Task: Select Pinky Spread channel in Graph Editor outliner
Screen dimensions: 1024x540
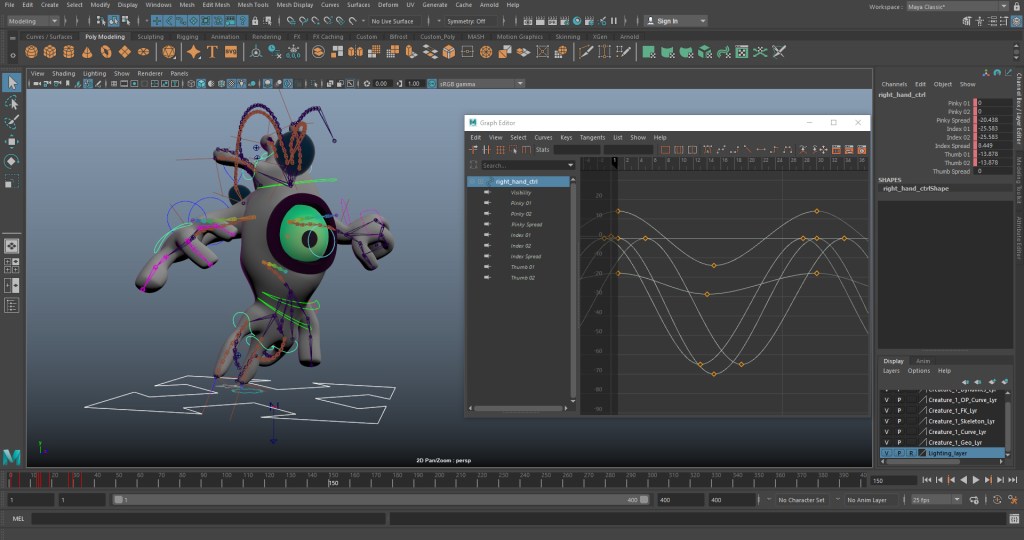Action: (x=526, y=224)
